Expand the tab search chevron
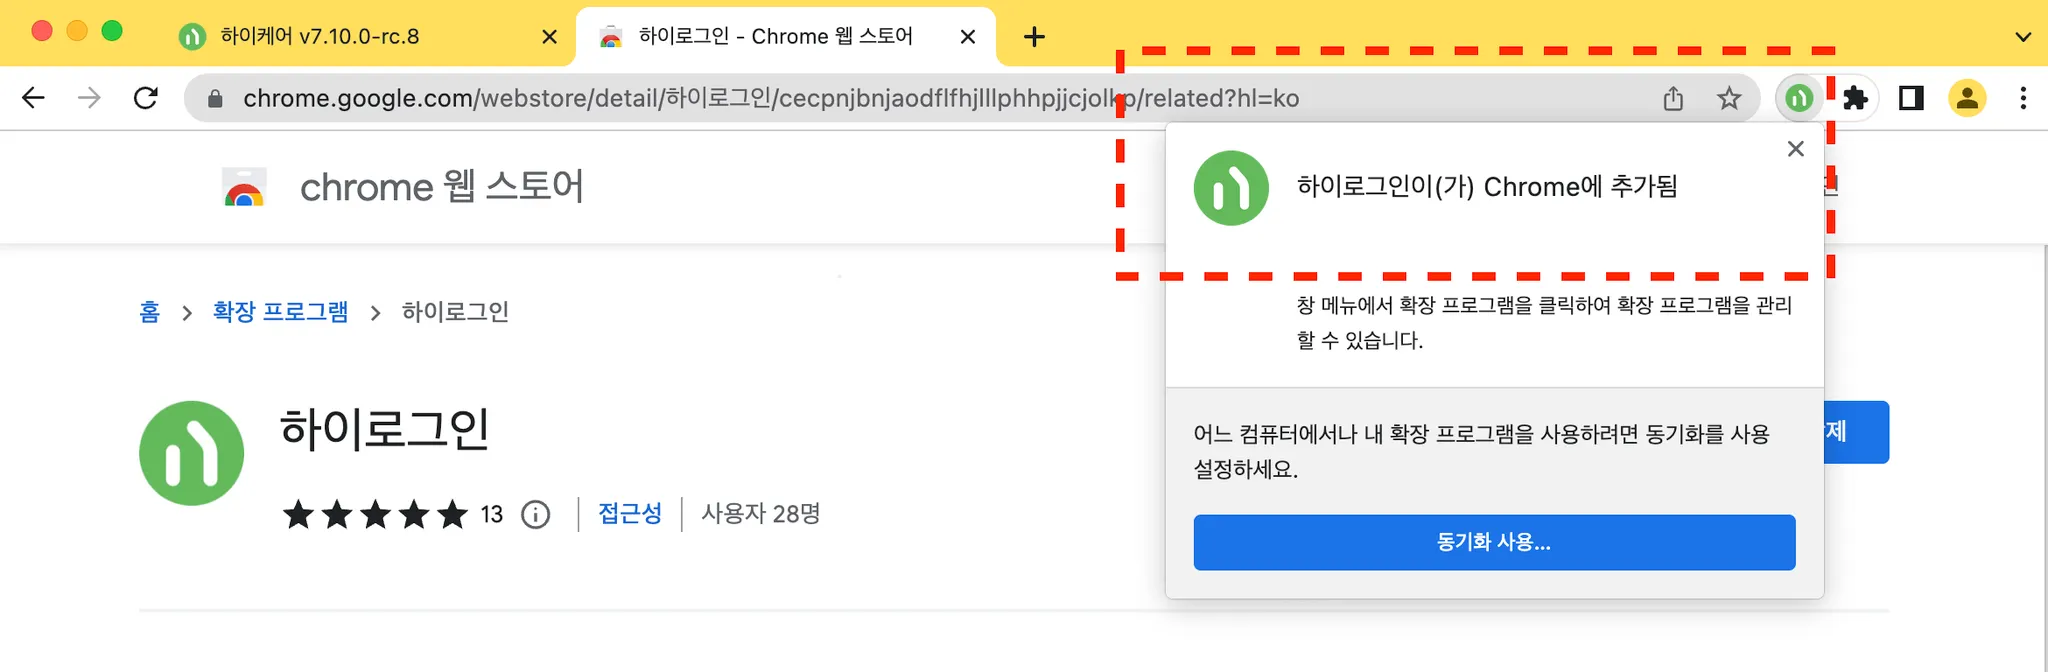Viewport: 2048px width, 672px height. point(2023,37)
